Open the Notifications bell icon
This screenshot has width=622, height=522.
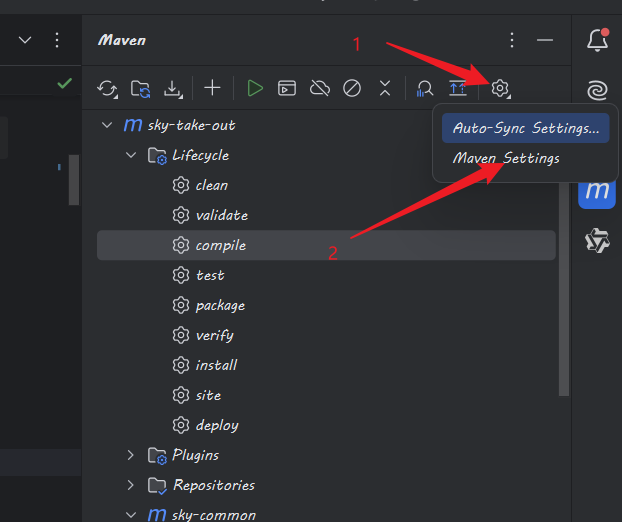[x=597, y=40]
